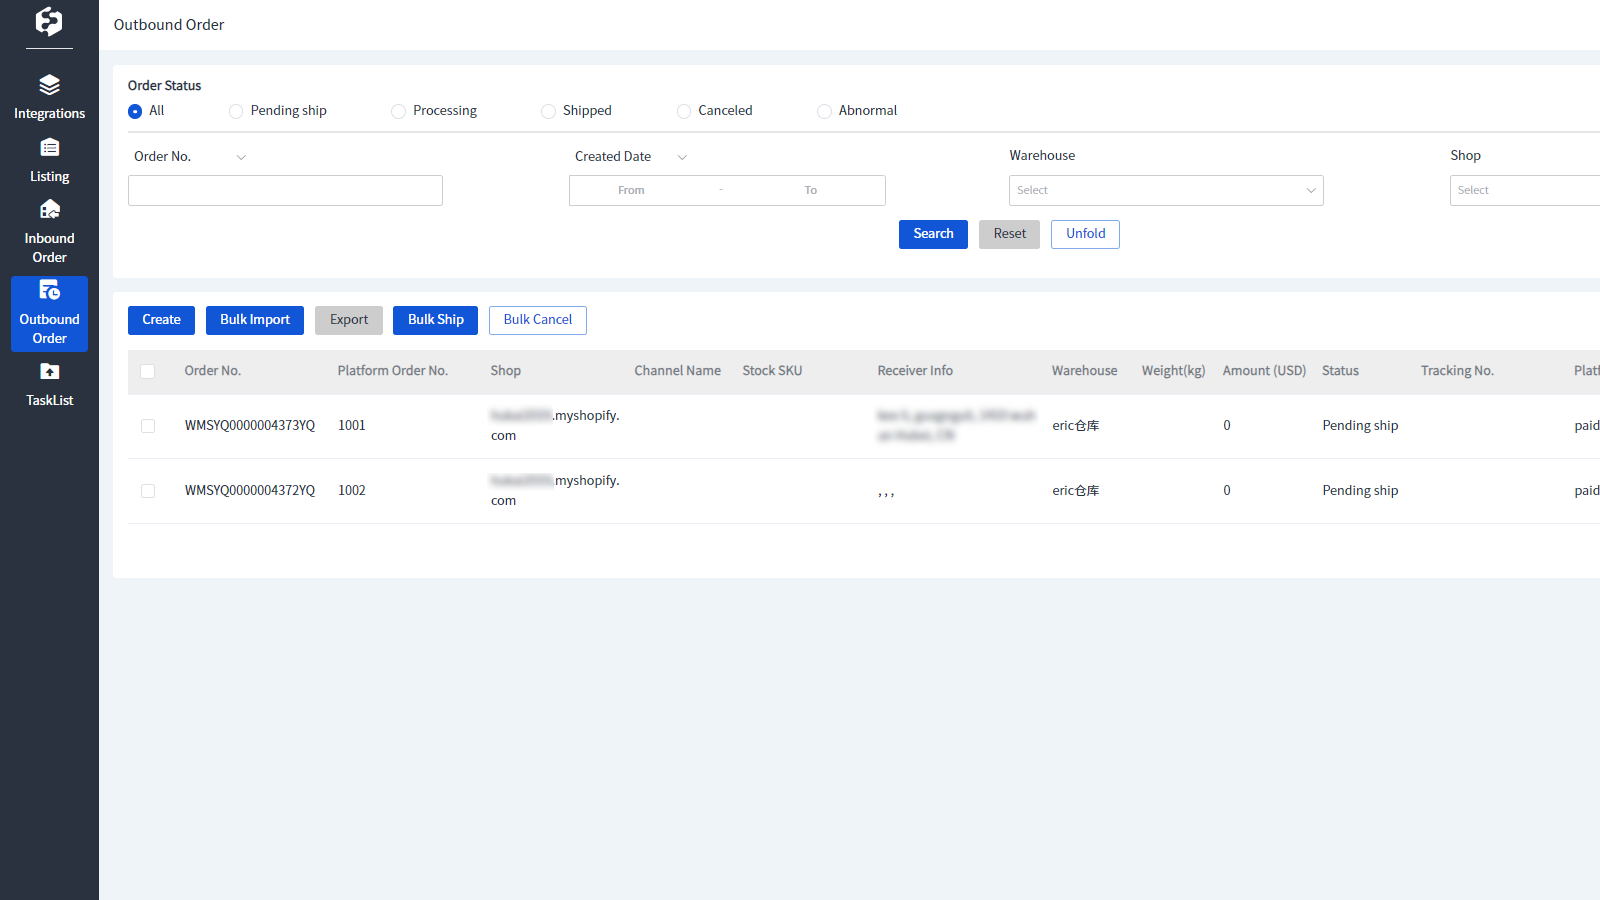The height and width of the screenshot is (900, 1600).
Task: Open the Shop select dropdown
Action: (x=1525, y=190)
